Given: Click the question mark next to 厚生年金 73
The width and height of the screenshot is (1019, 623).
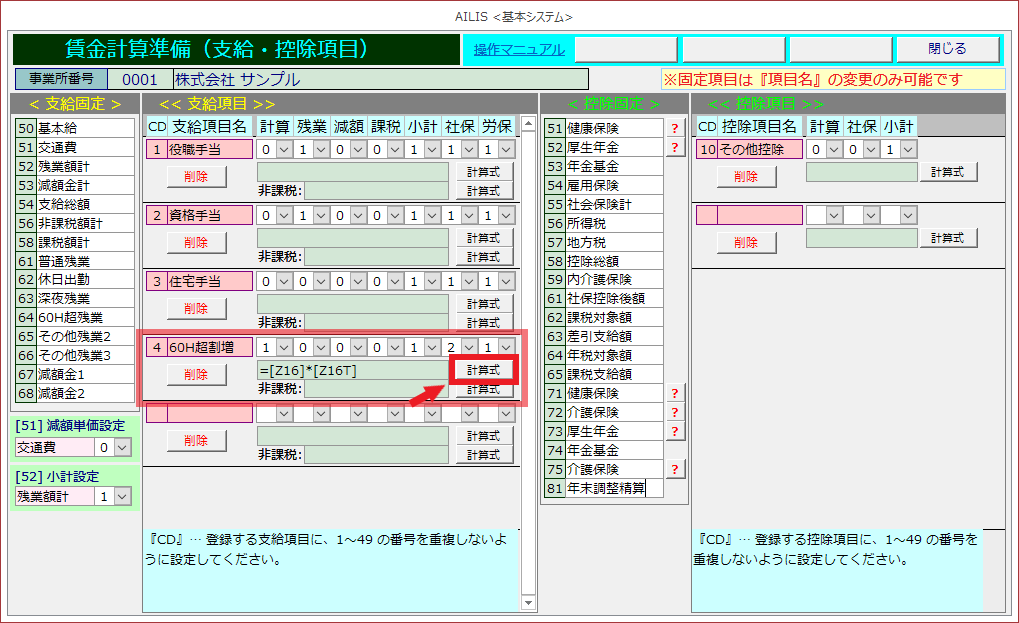Looking at the screenshot, I should (675, 431).
